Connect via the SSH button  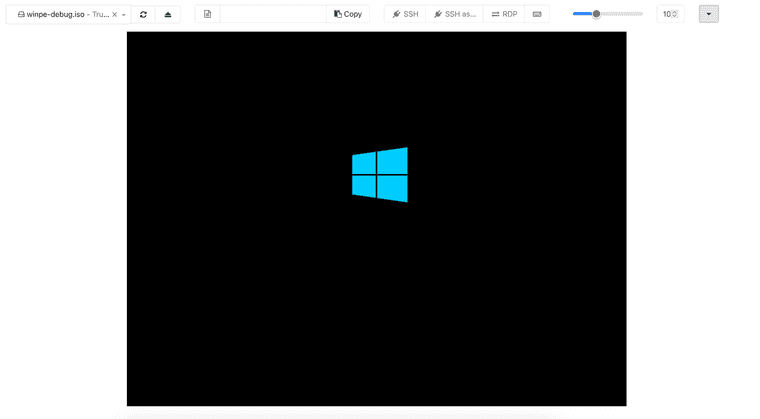click(405, 14)
